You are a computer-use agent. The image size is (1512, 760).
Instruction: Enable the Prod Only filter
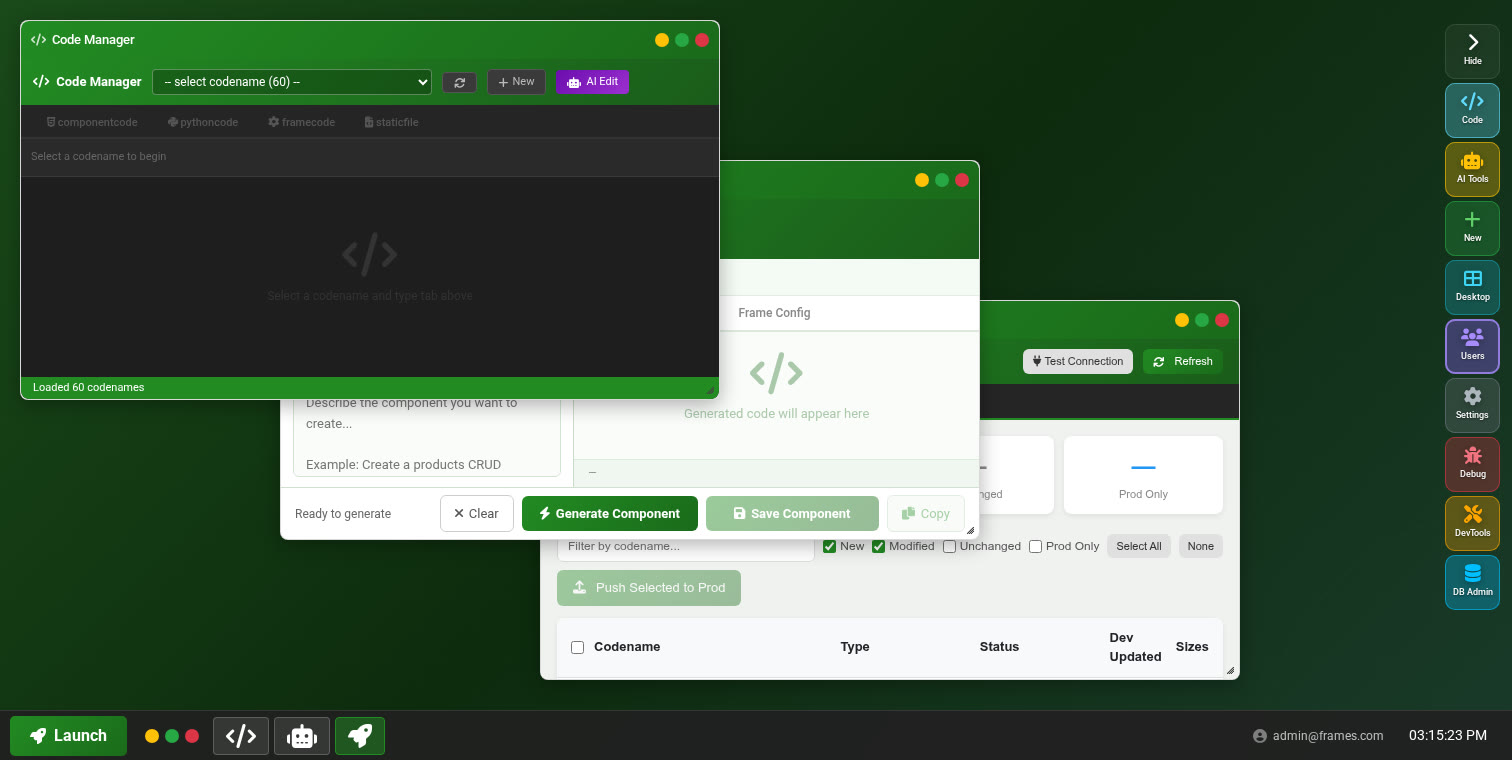pyautogui.click(x=1035, y=546)
